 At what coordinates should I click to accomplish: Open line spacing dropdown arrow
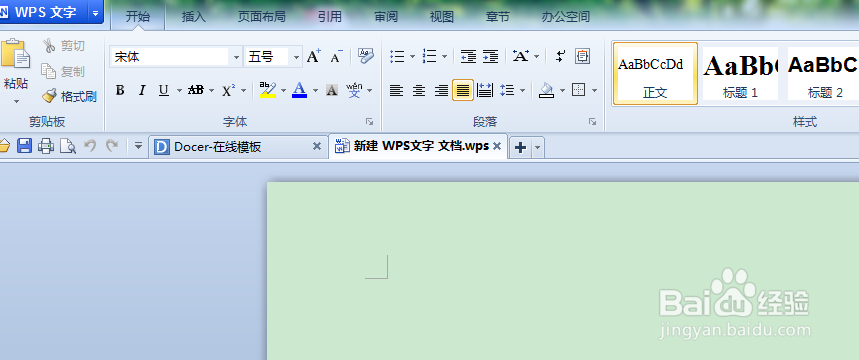coord(522,91)
